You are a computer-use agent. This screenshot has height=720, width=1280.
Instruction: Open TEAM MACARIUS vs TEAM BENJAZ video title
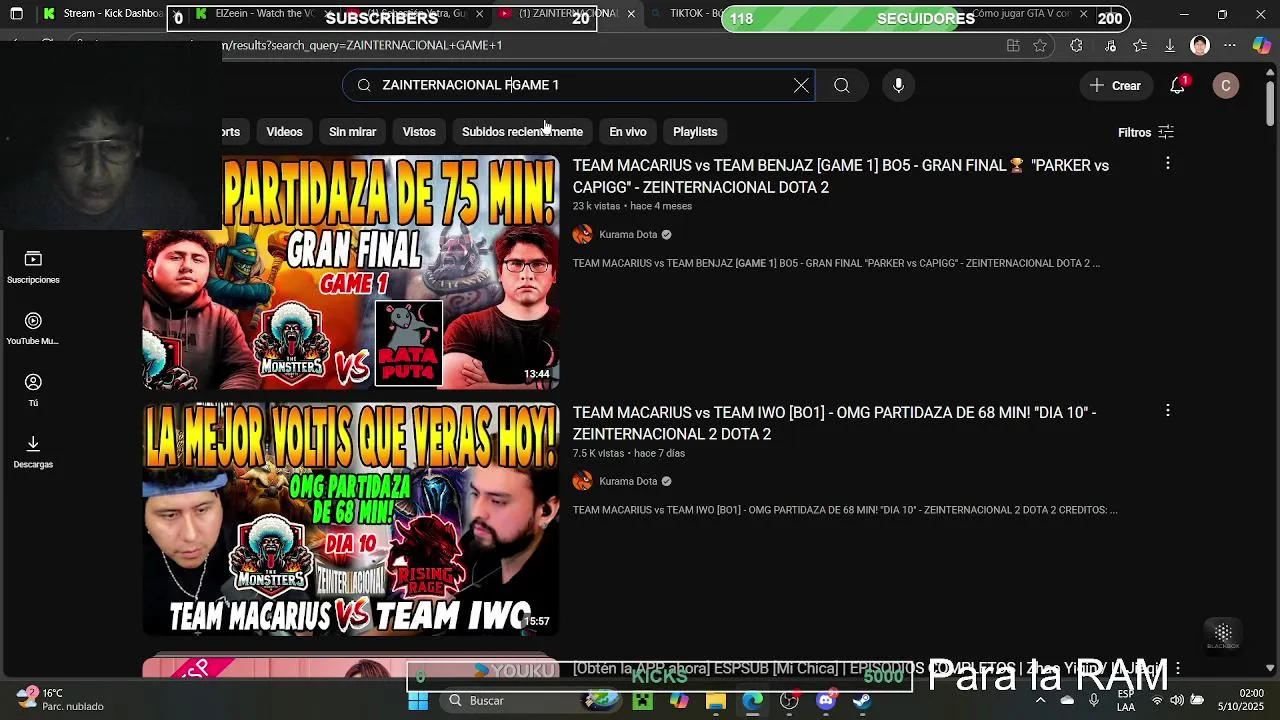click(x=840, y=176)
